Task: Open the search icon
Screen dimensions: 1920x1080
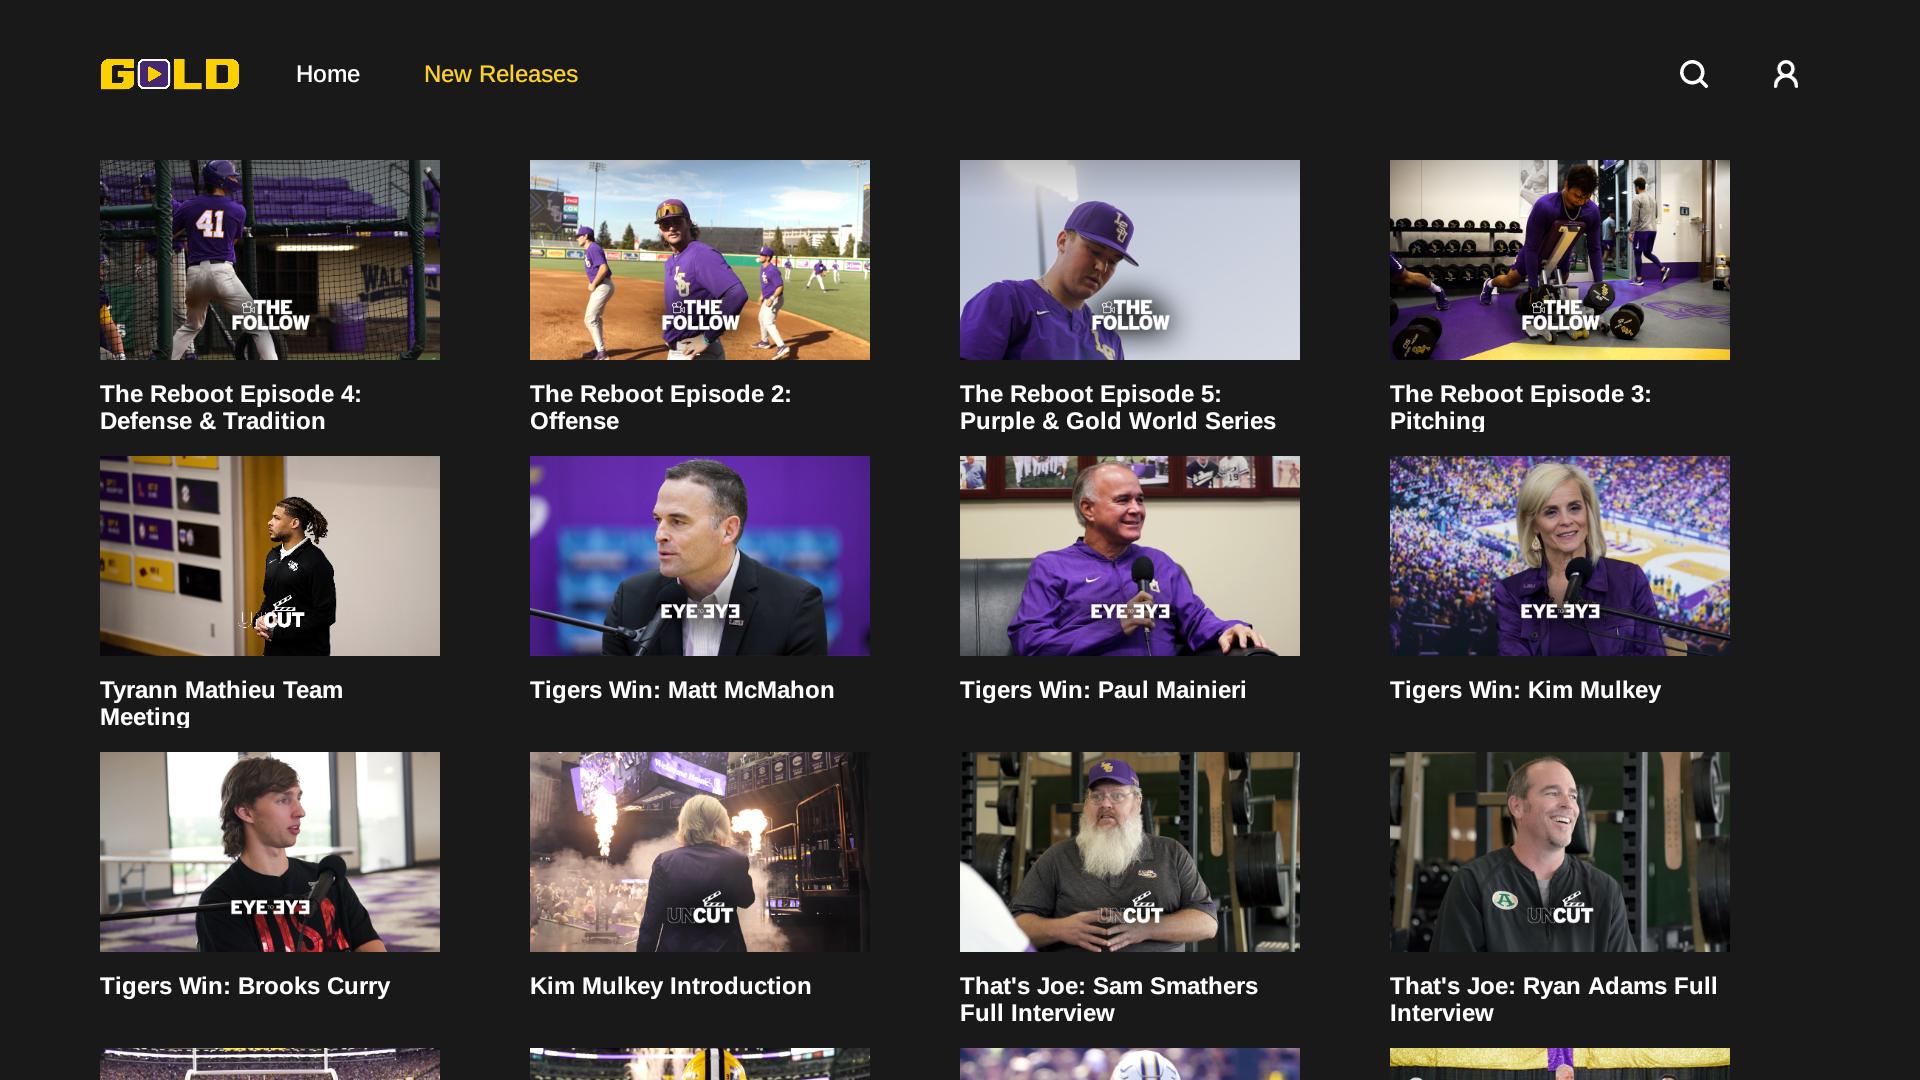Action: pos(1694,74)
